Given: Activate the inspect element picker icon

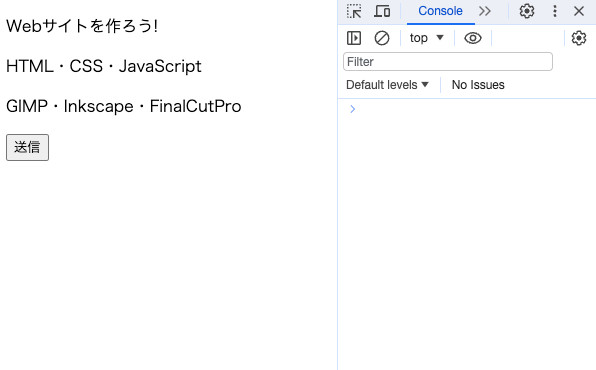Looking at the screenshot, I should [354, 11].
